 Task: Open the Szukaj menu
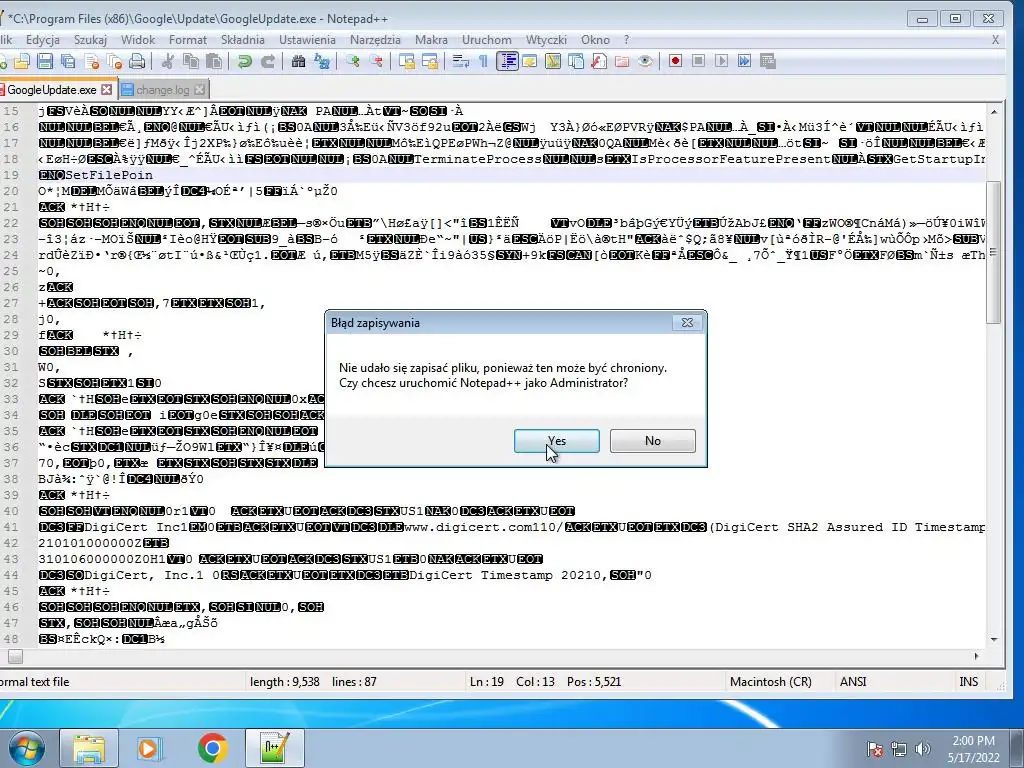click(90, 40)
